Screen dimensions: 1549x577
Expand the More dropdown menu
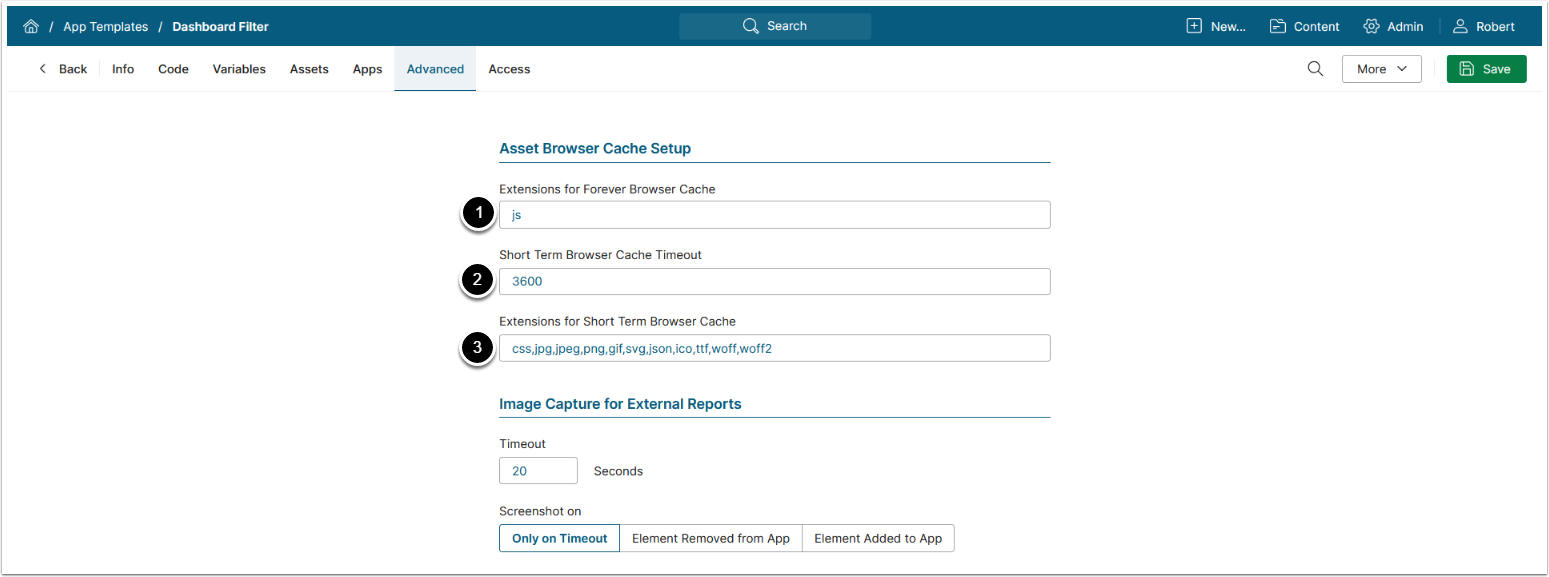1381,69
